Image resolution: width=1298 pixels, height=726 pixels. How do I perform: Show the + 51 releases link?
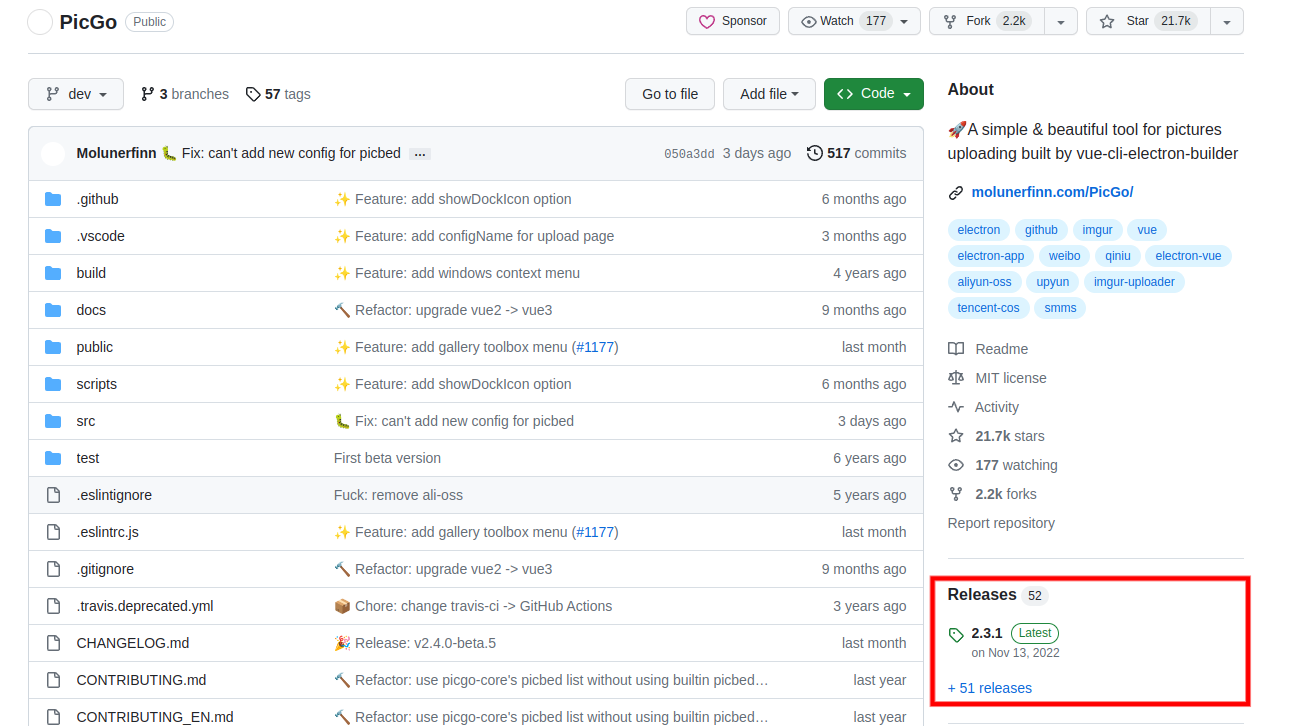pos(990,688)
